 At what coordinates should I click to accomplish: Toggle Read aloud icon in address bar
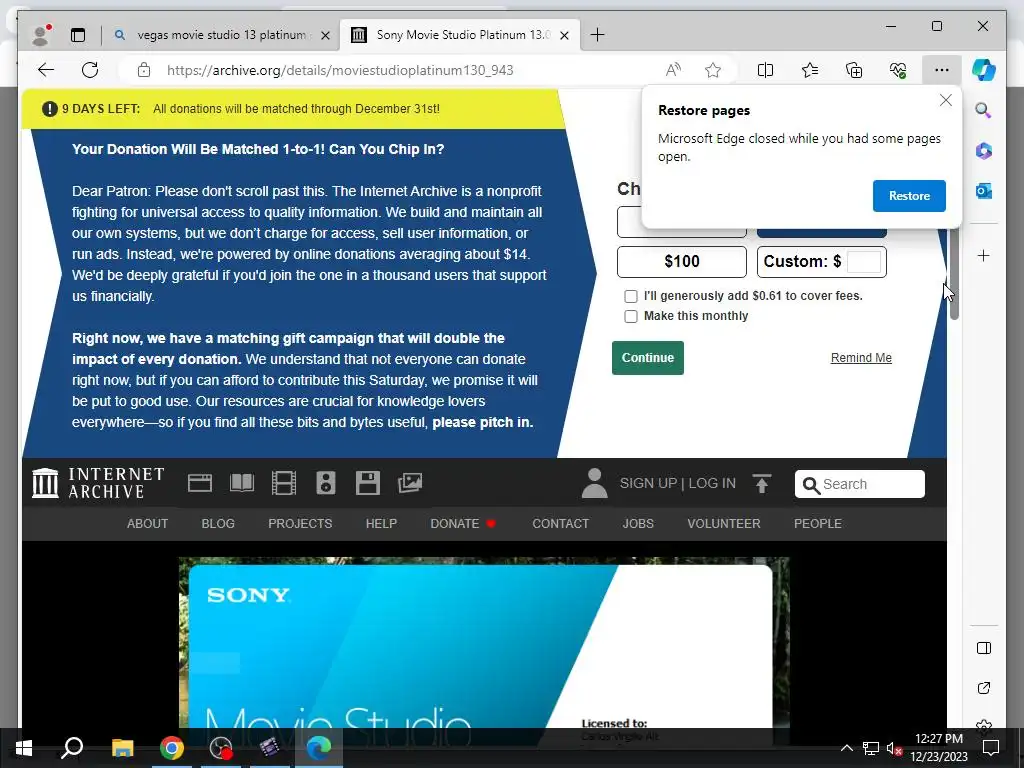(x=673, y=70)
